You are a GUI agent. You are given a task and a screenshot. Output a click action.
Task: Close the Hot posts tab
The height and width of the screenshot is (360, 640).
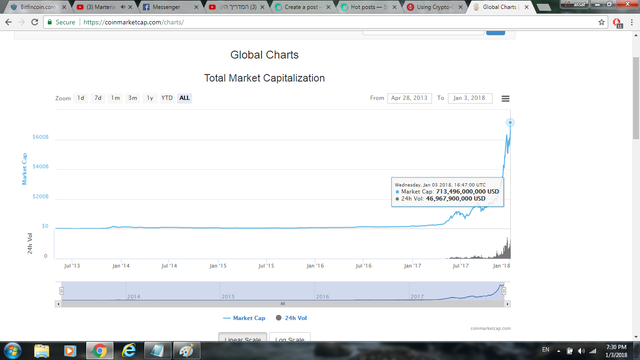pos(394,7)
